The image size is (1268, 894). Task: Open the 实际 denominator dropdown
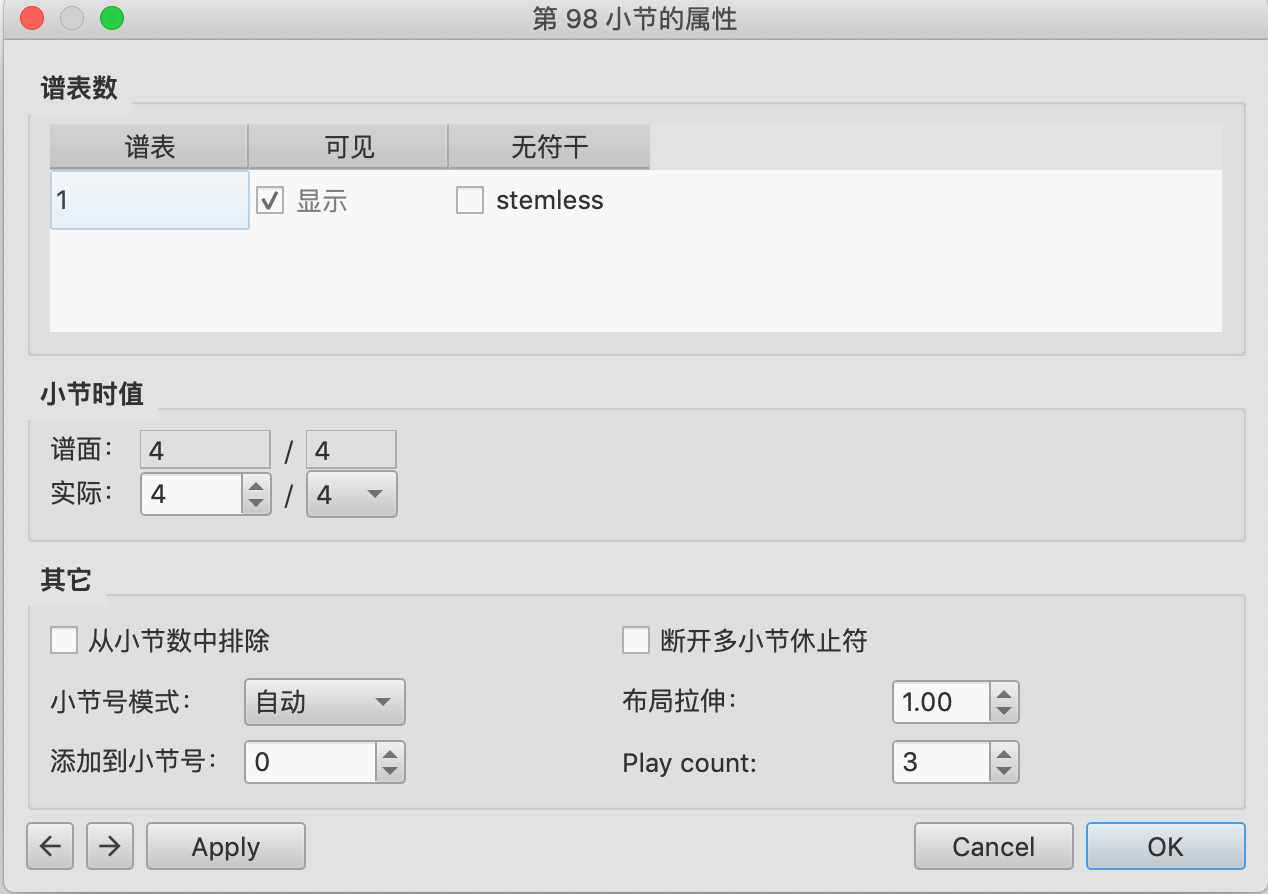352,494
